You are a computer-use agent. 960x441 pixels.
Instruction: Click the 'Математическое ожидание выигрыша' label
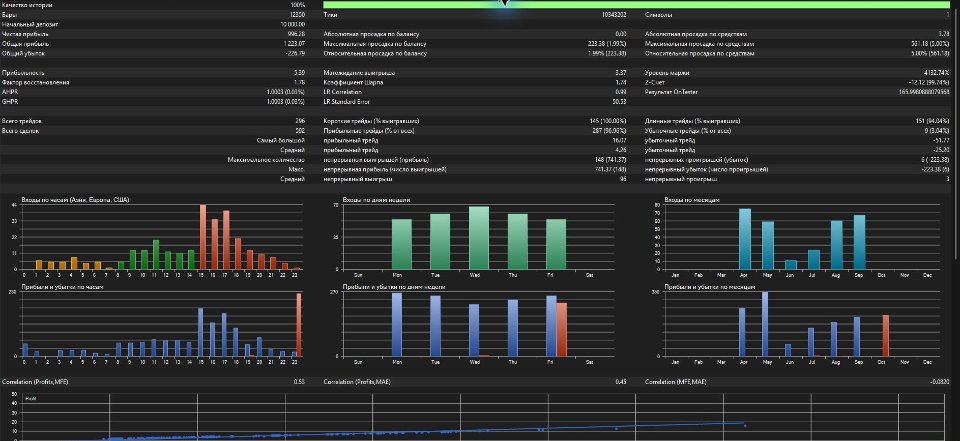359,73
